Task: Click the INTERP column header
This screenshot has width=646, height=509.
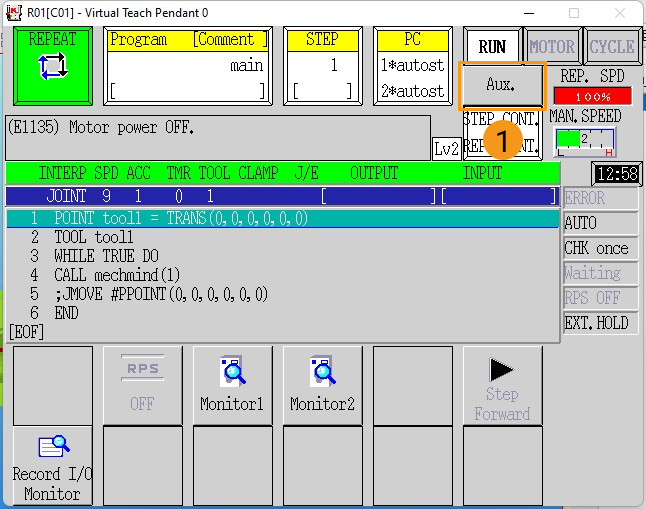Action: (62, 173)
